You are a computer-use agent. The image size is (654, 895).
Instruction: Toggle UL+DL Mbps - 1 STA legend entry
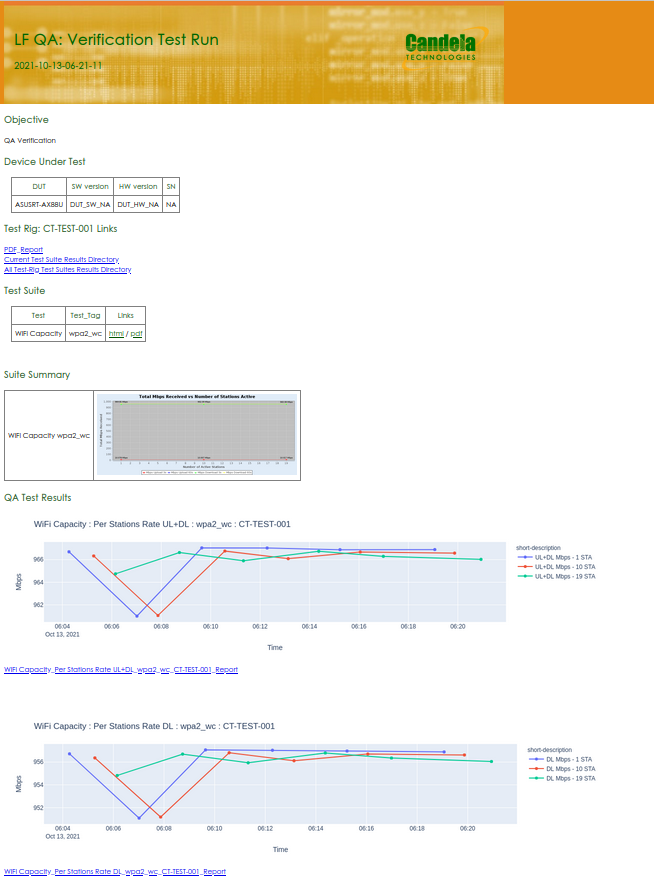pos(555,557)
